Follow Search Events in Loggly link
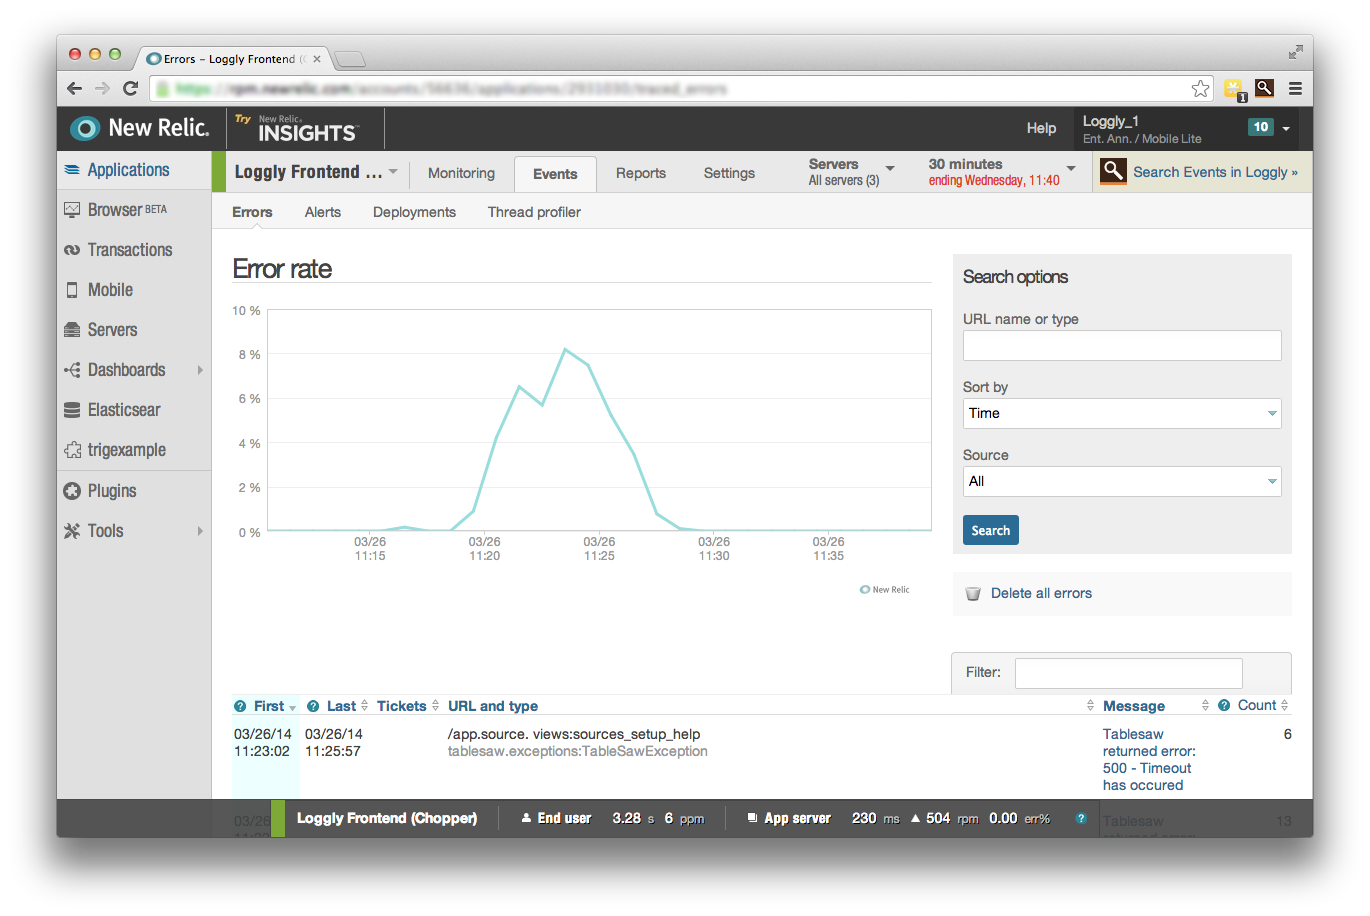 coord(1214,172)
